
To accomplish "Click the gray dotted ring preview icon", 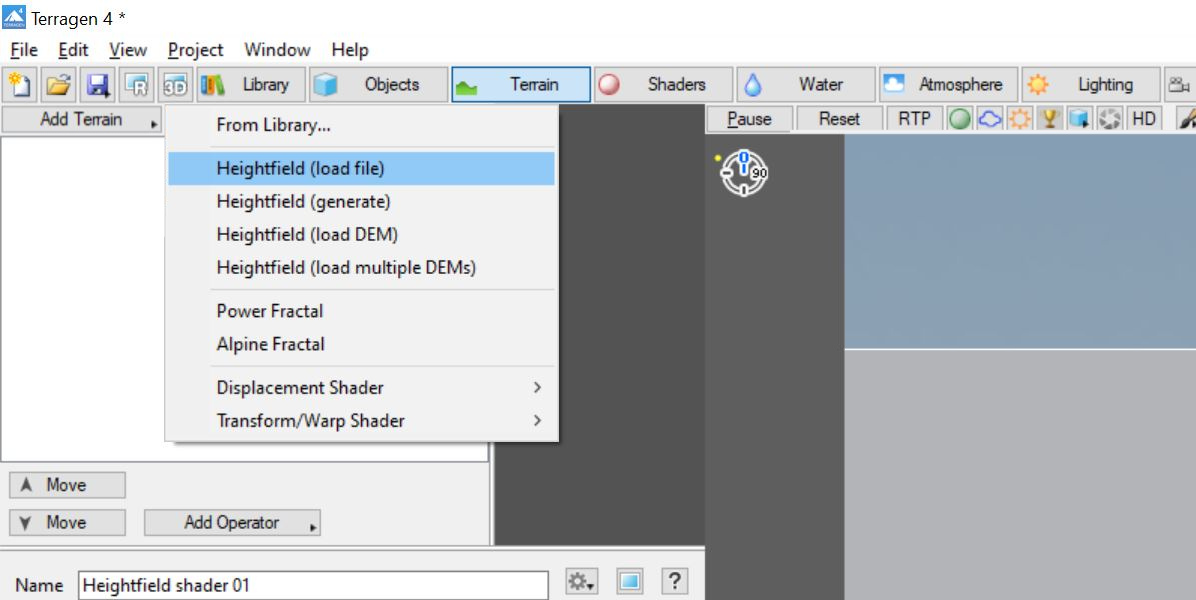I will [x=1109, y=119].
